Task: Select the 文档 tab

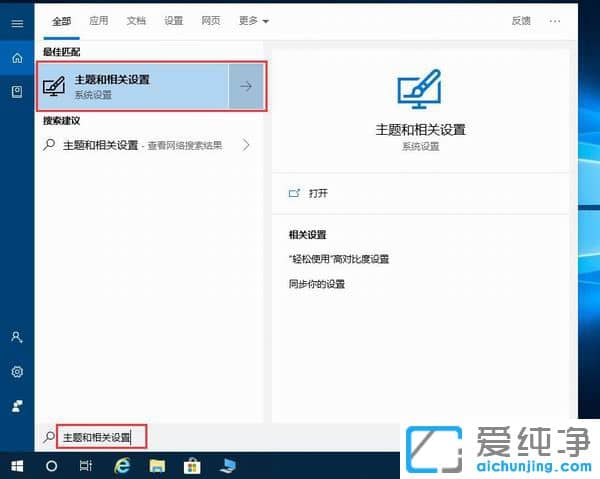Action: [136, 20]
